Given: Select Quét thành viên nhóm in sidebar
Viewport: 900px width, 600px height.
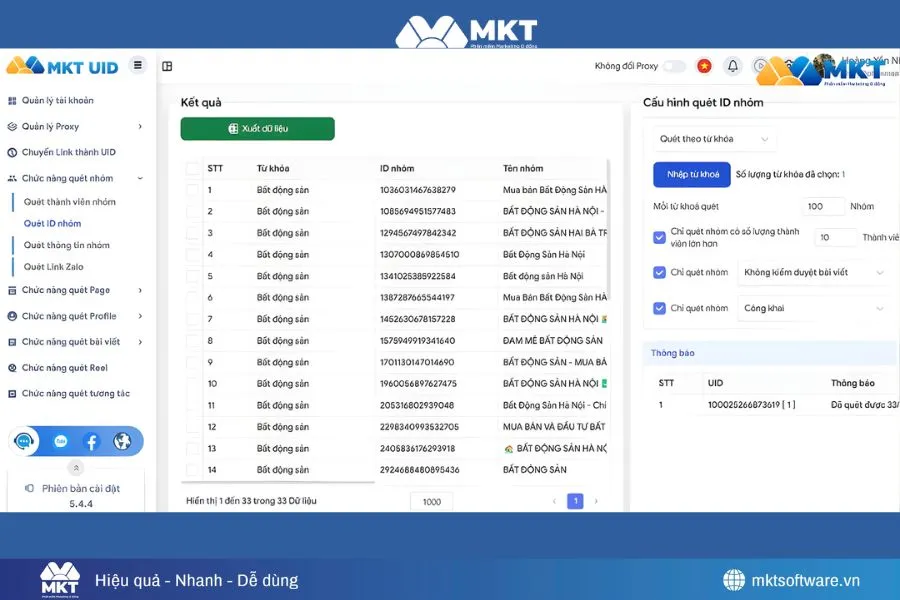Looking at the screenshot, I should [69, 201].
